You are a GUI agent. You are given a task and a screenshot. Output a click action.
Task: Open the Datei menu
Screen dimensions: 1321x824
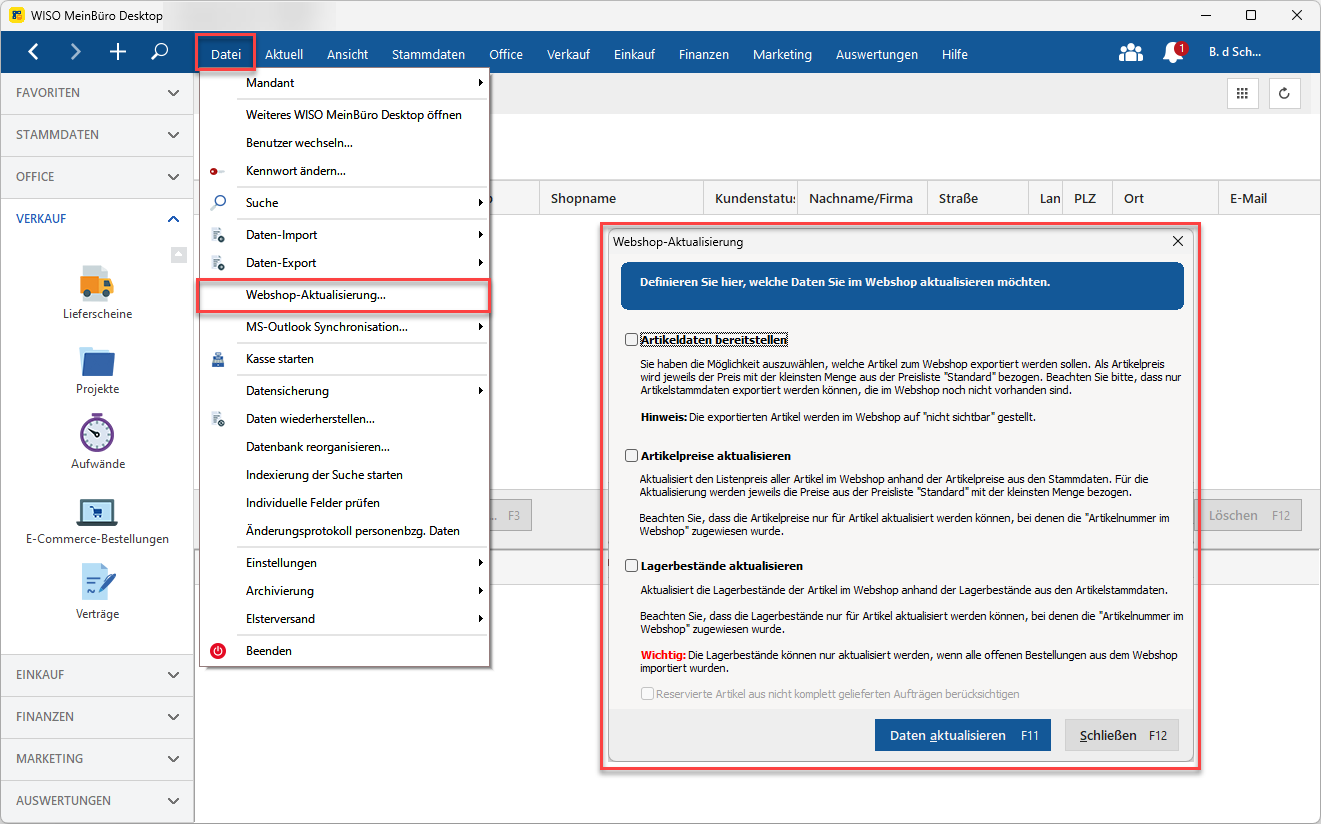[226, 54]
